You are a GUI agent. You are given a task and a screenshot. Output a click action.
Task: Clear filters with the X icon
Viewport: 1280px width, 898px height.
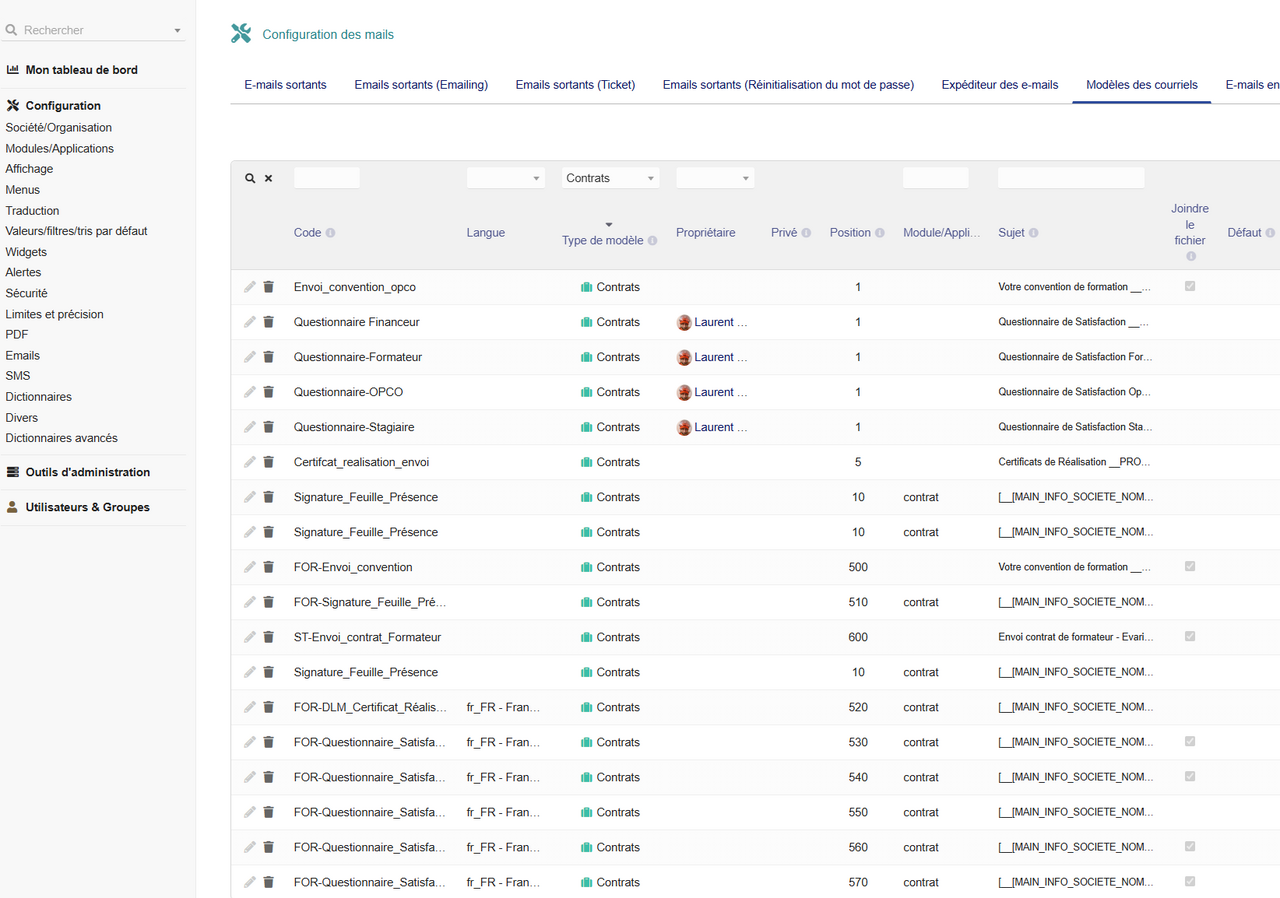pyautogui.click(x=268, y=178)
